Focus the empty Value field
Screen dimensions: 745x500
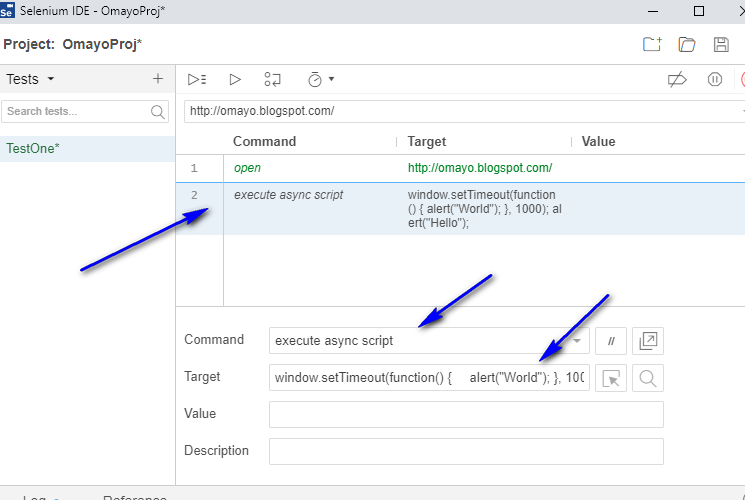point(466,414)
